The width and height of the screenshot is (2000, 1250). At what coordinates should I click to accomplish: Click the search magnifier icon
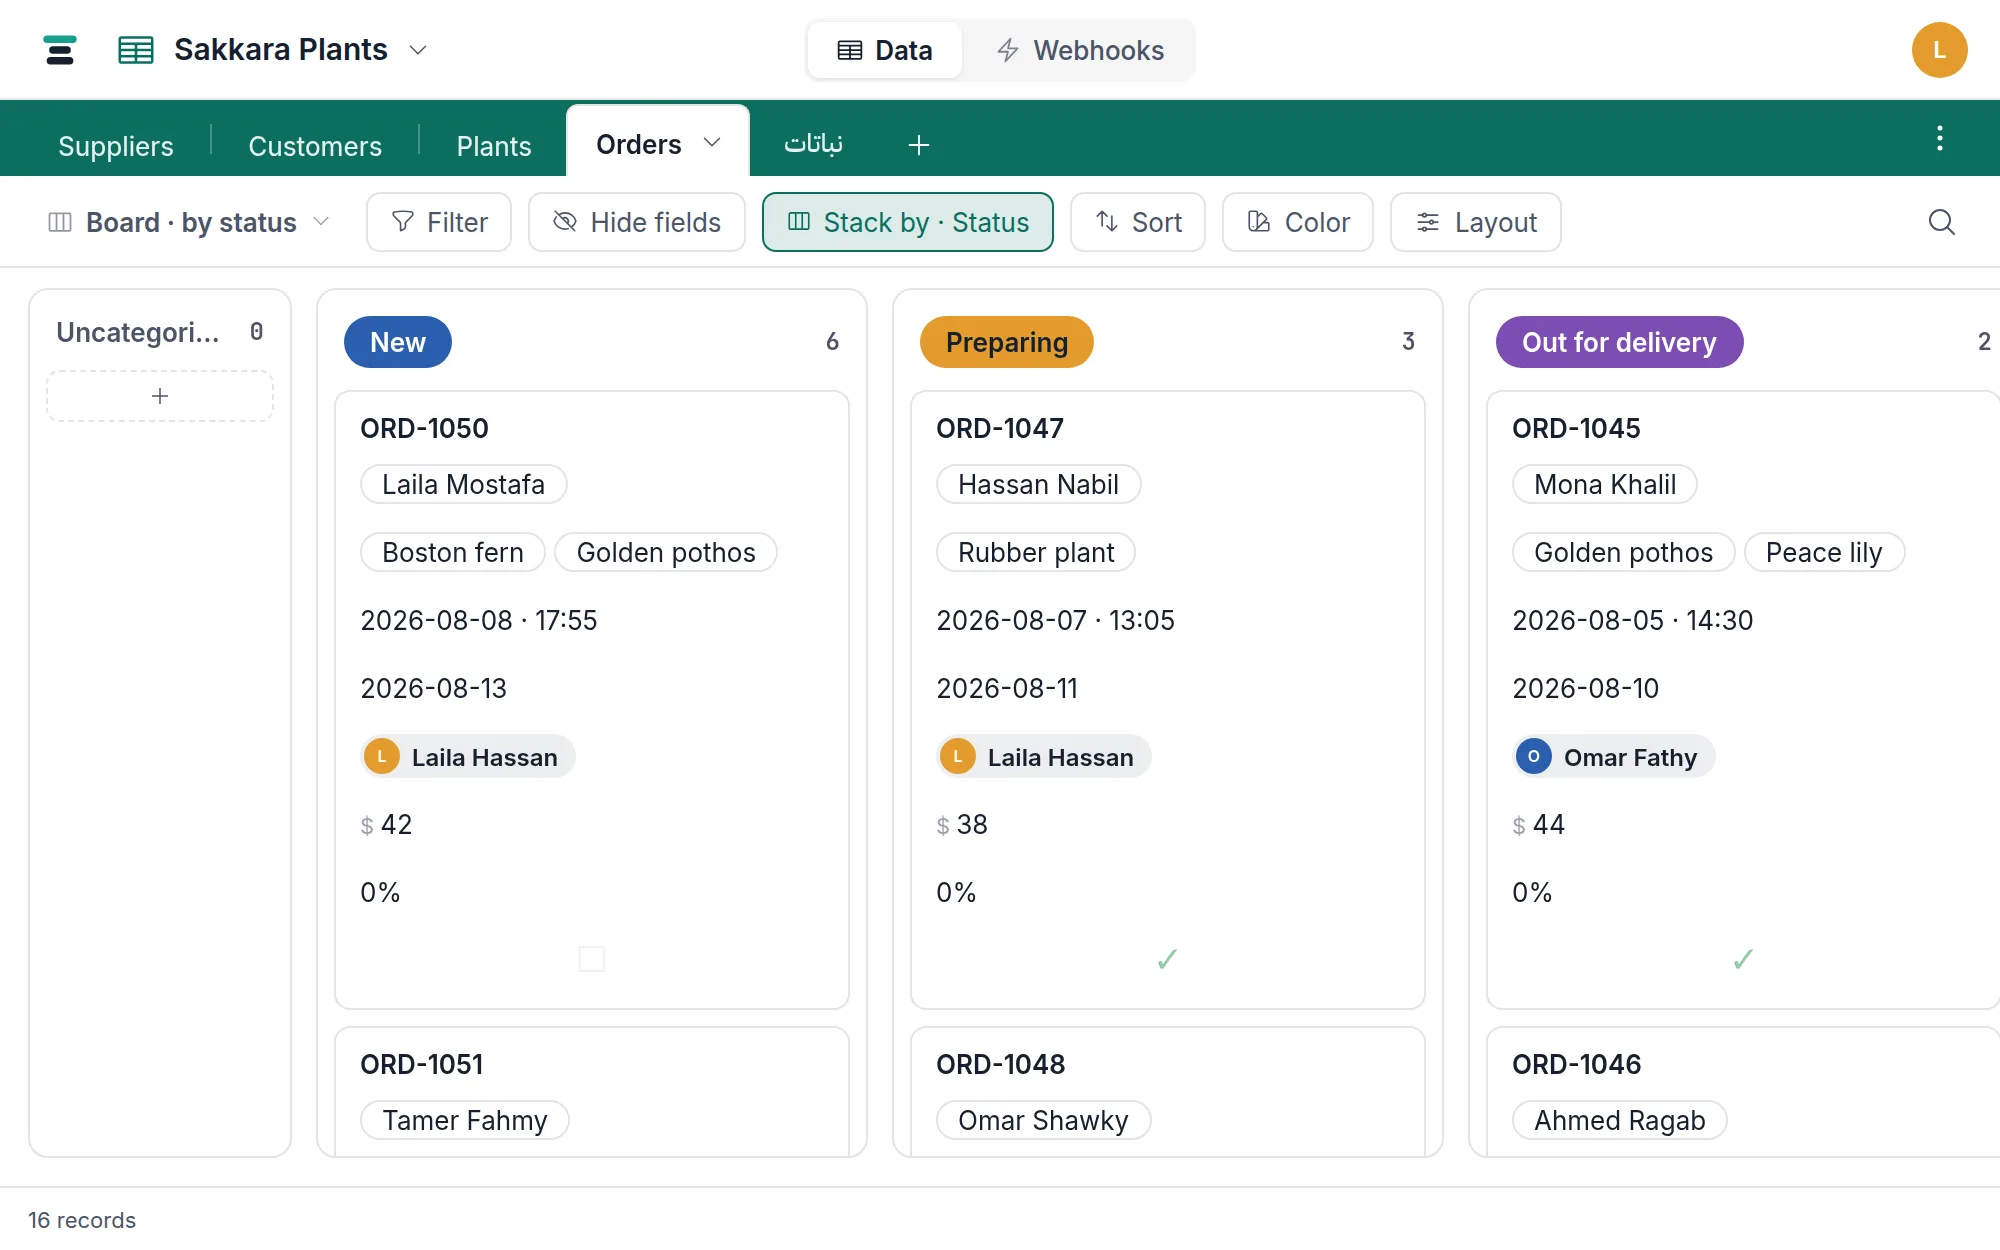(x=1942, y=222)
